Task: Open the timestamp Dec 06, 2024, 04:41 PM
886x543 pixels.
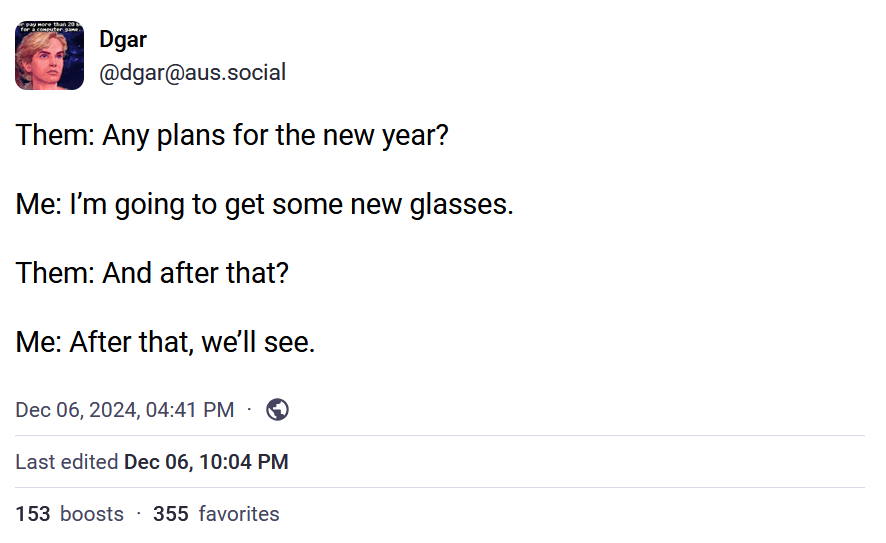Action: 125,410
